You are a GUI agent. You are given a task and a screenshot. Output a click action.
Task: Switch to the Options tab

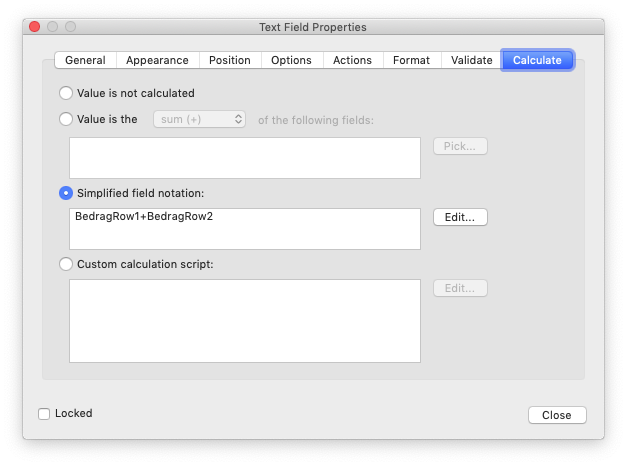click(291, 60)
